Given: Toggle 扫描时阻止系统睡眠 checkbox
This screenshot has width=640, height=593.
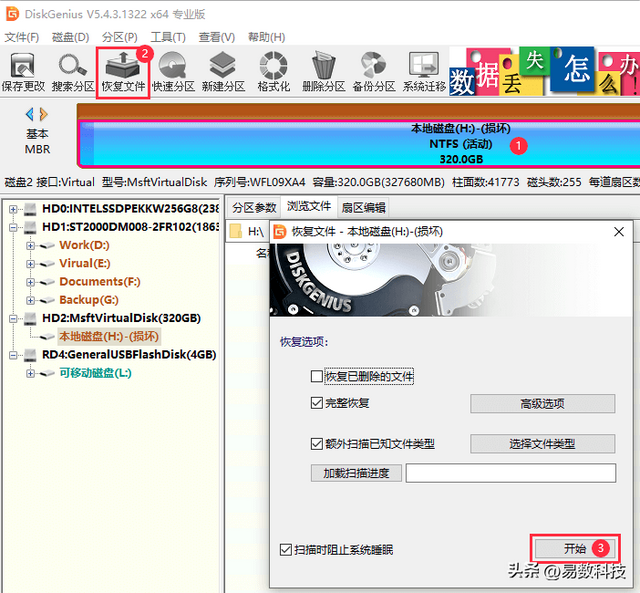Looking at the screenshot, I should coord(286,550).
